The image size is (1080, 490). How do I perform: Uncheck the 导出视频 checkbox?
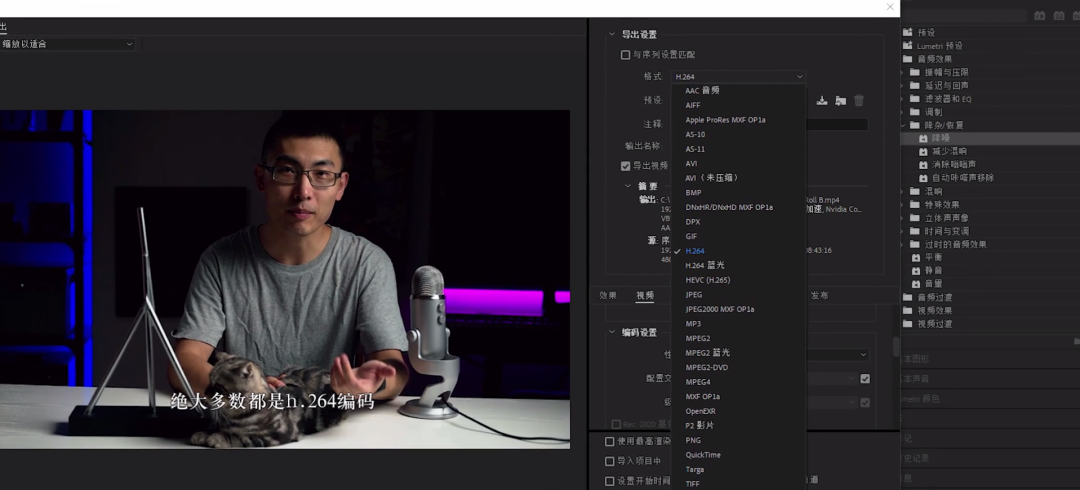click(x=626, y=166)
